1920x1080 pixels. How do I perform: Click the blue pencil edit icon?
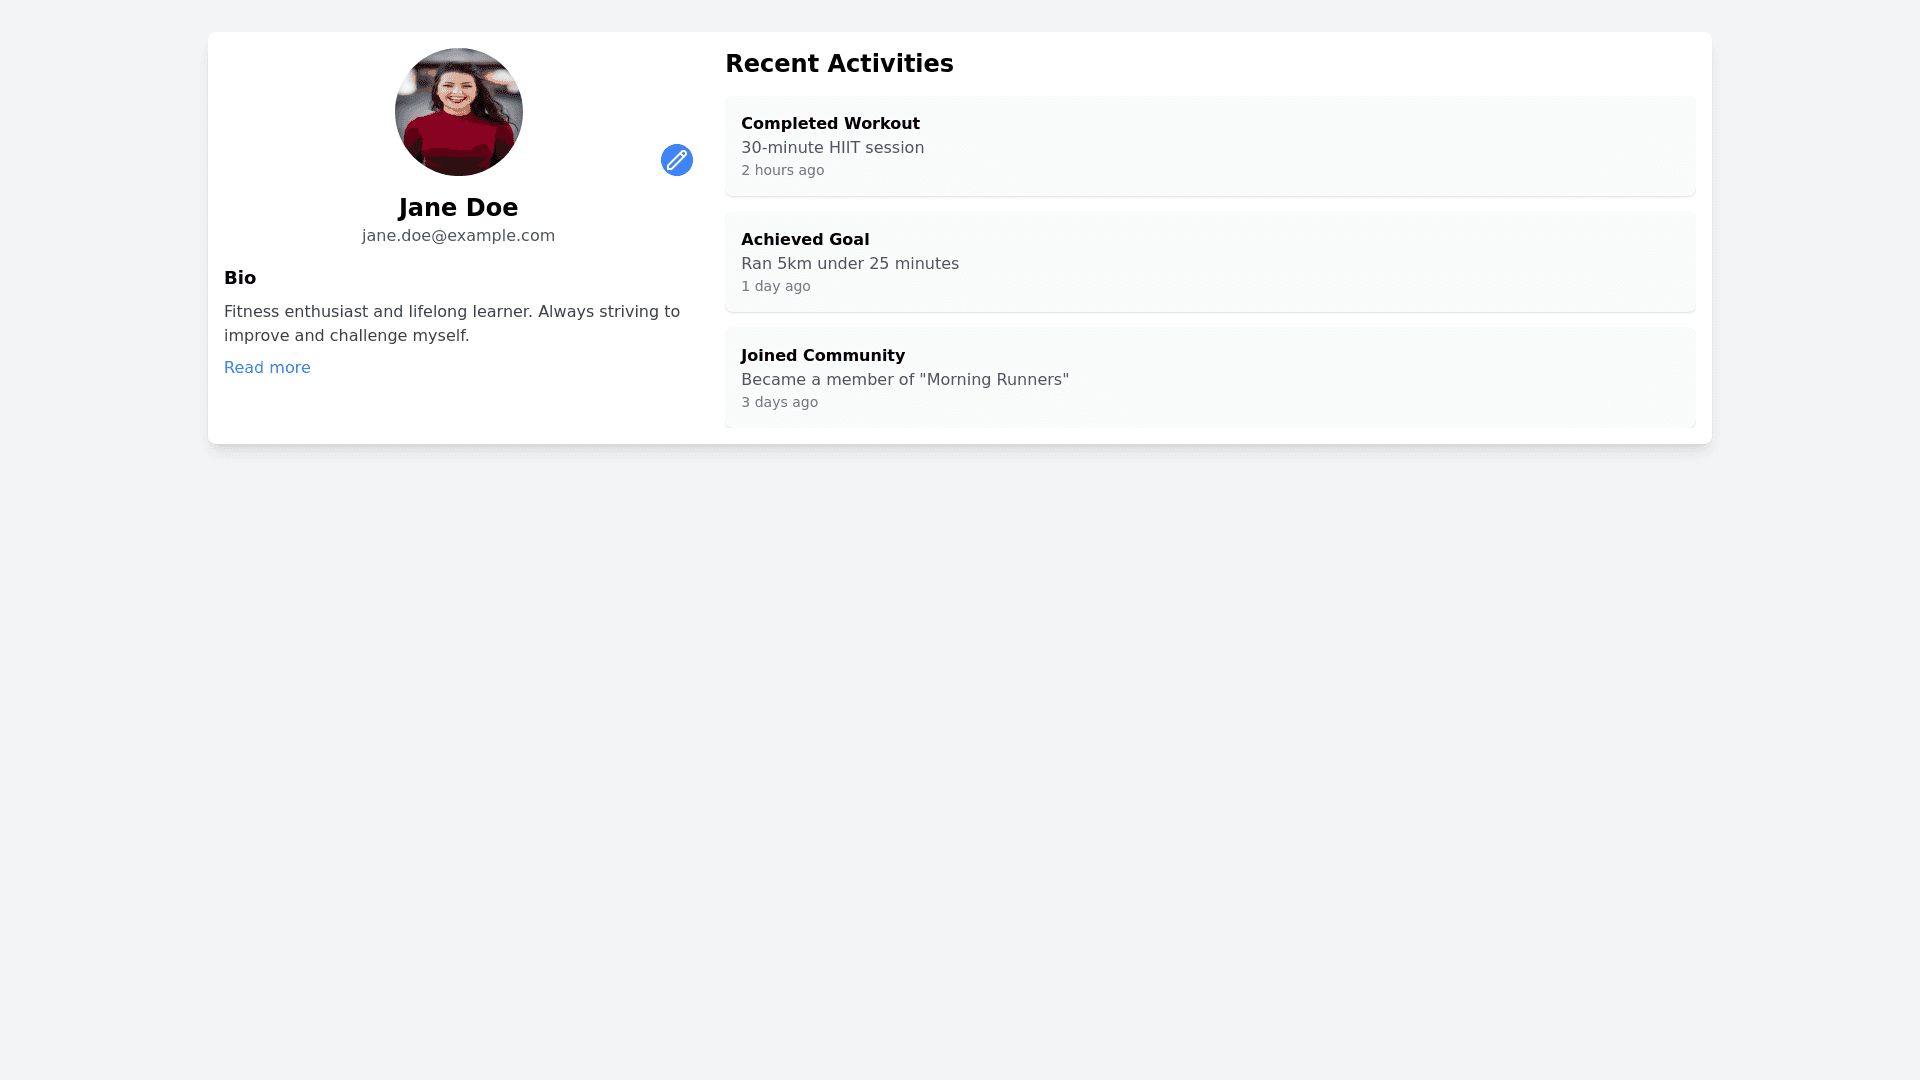(x=677, y=160)
